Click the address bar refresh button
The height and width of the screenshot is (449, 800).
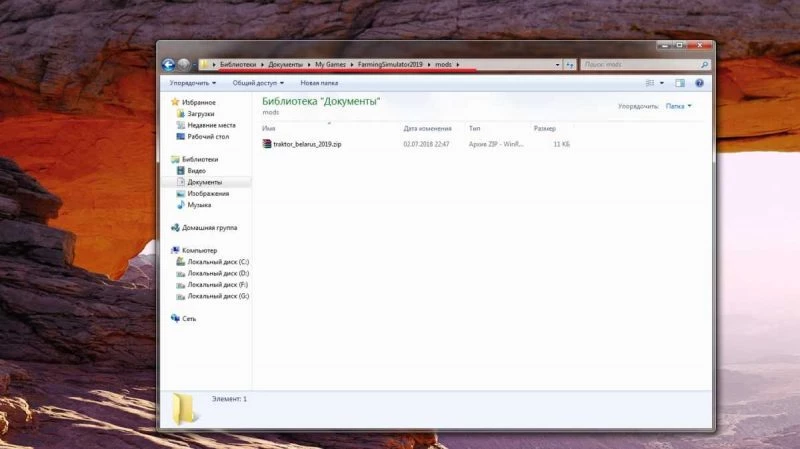click(x=570, y=64)
